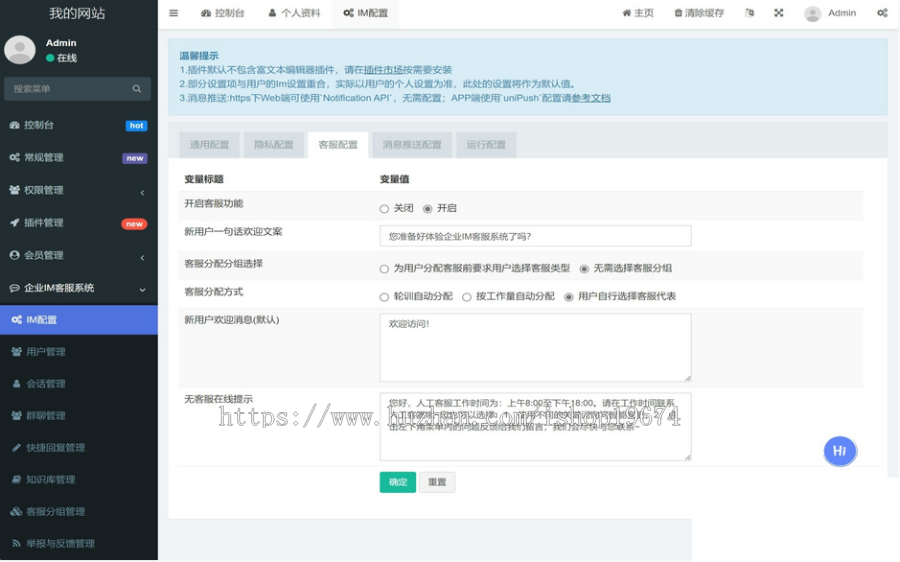
Task: Open the 控制台 tab in top bar
Action: 223,13
